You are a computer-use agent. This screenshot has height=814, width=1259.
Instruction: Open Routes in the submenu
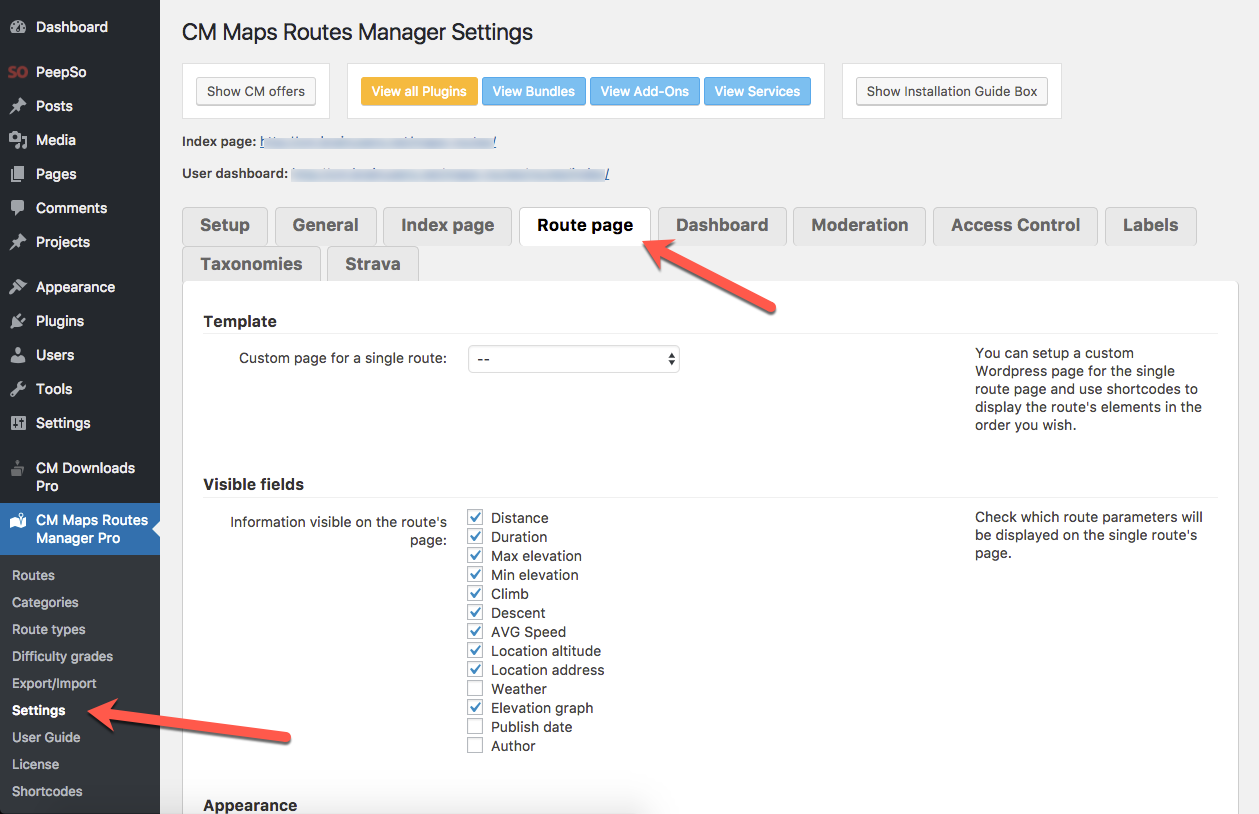(33, 576)
